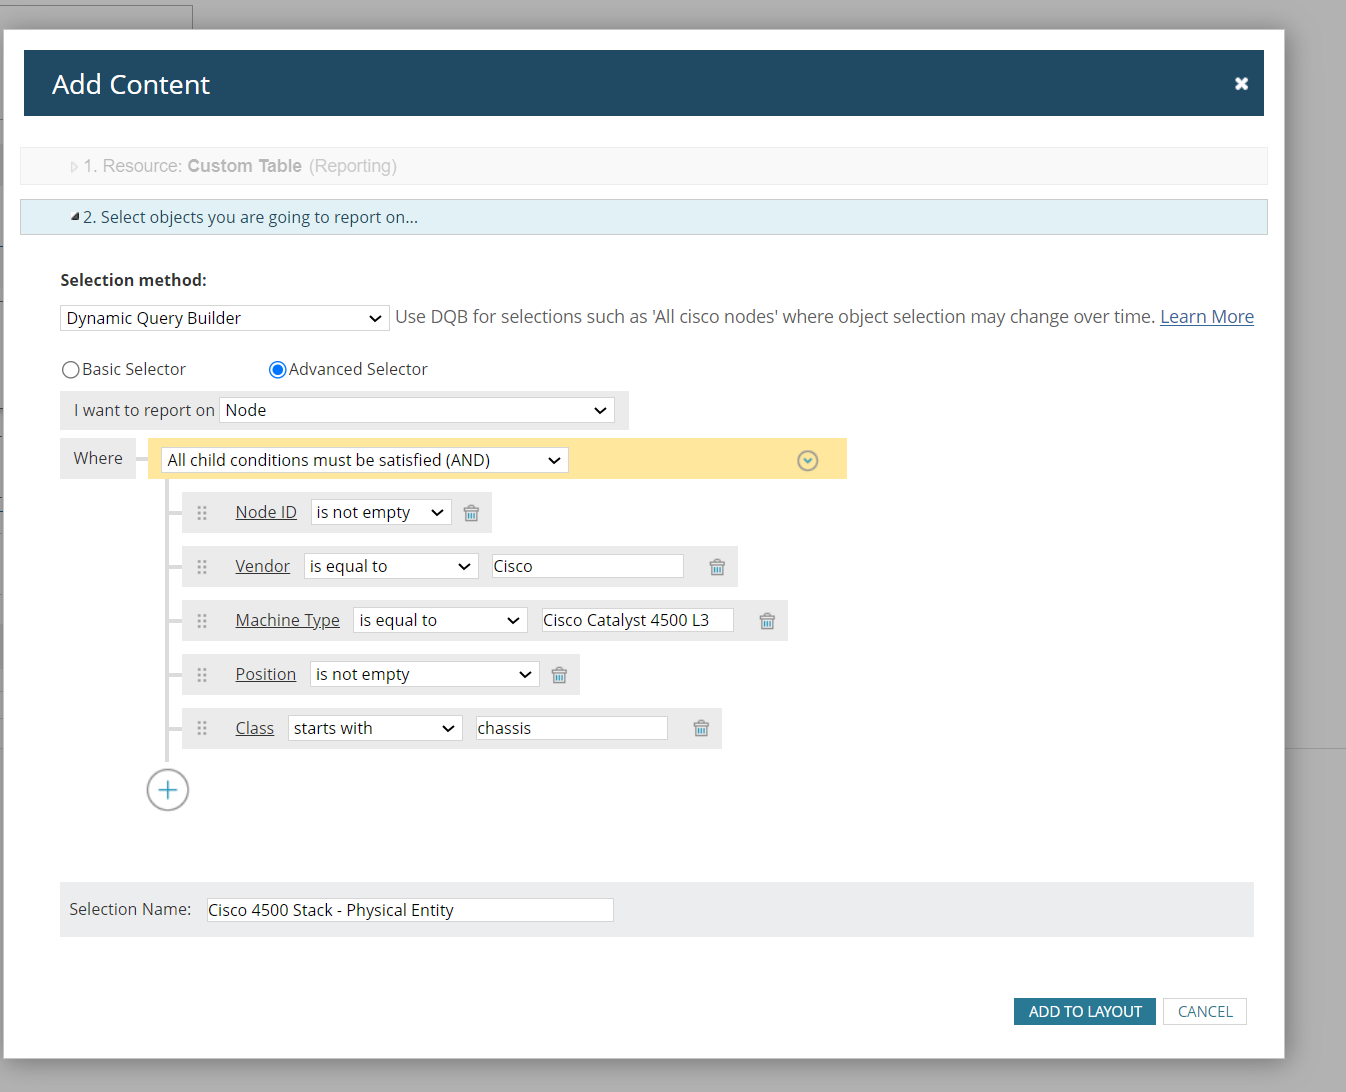Select the Basic Selector radio button
1346x1092 pixels.
point(70,370)
